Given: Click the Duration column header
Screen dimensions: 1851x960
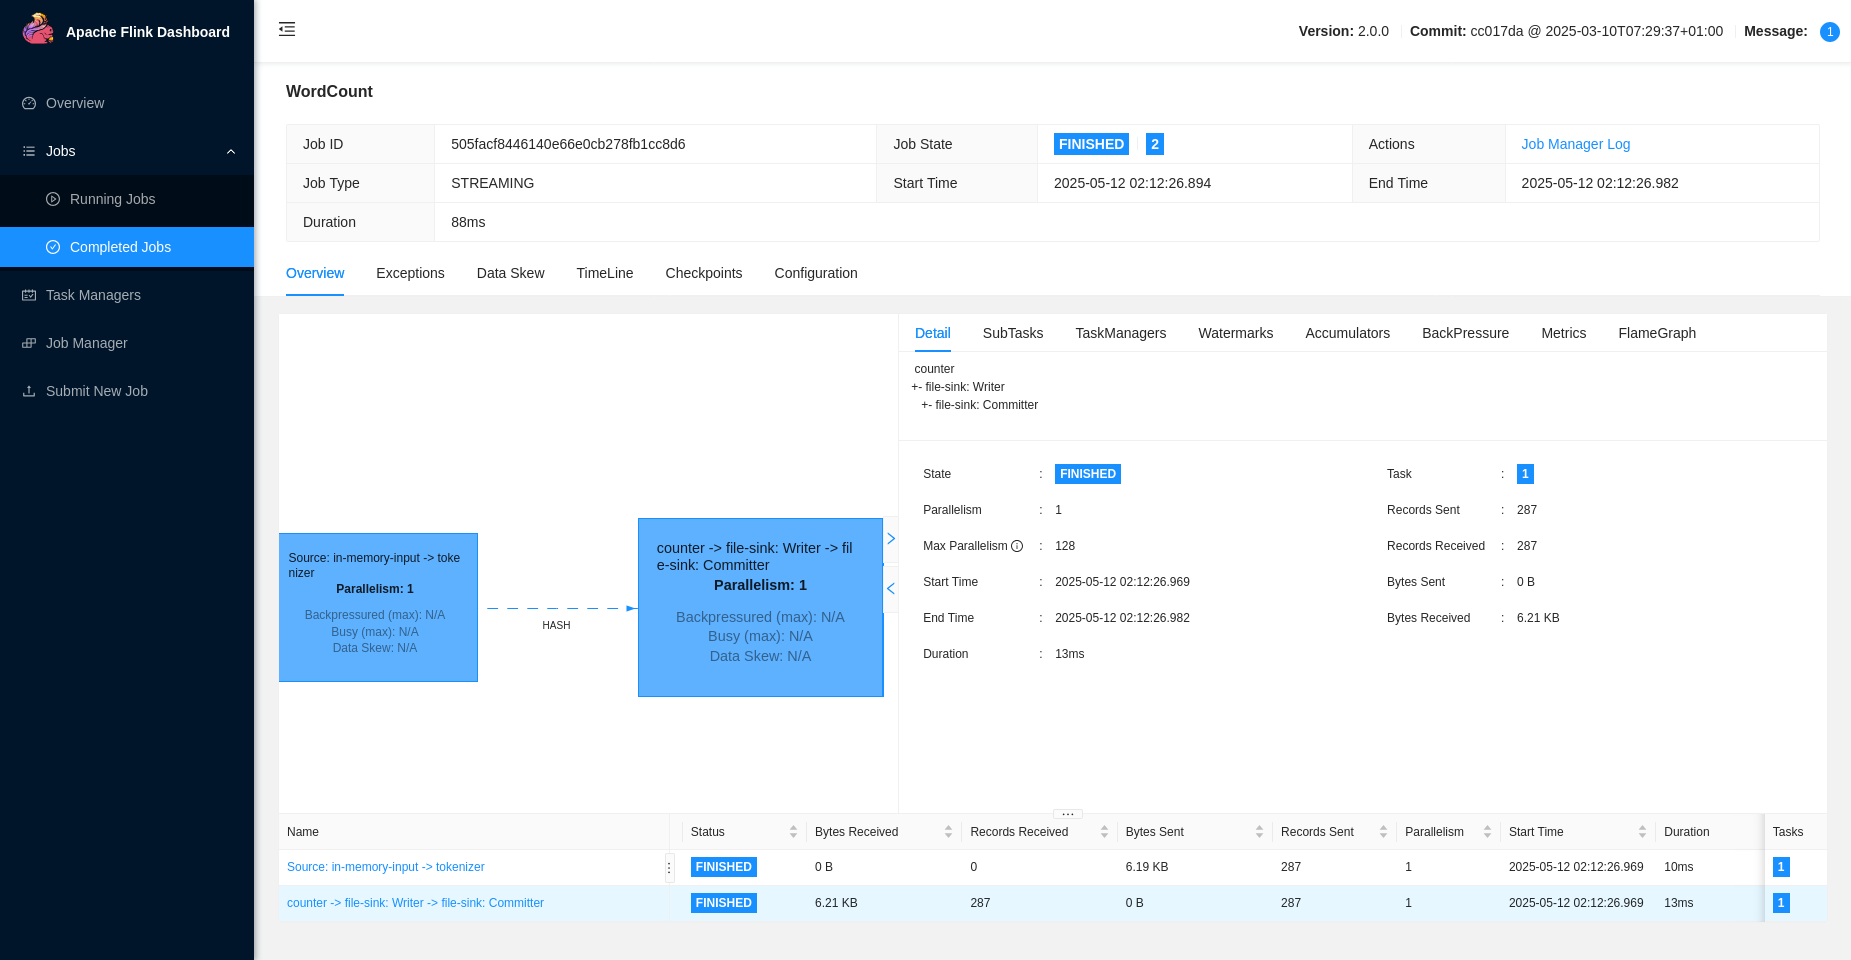Looking at the screenshot, I should (x=1687, y=832).
